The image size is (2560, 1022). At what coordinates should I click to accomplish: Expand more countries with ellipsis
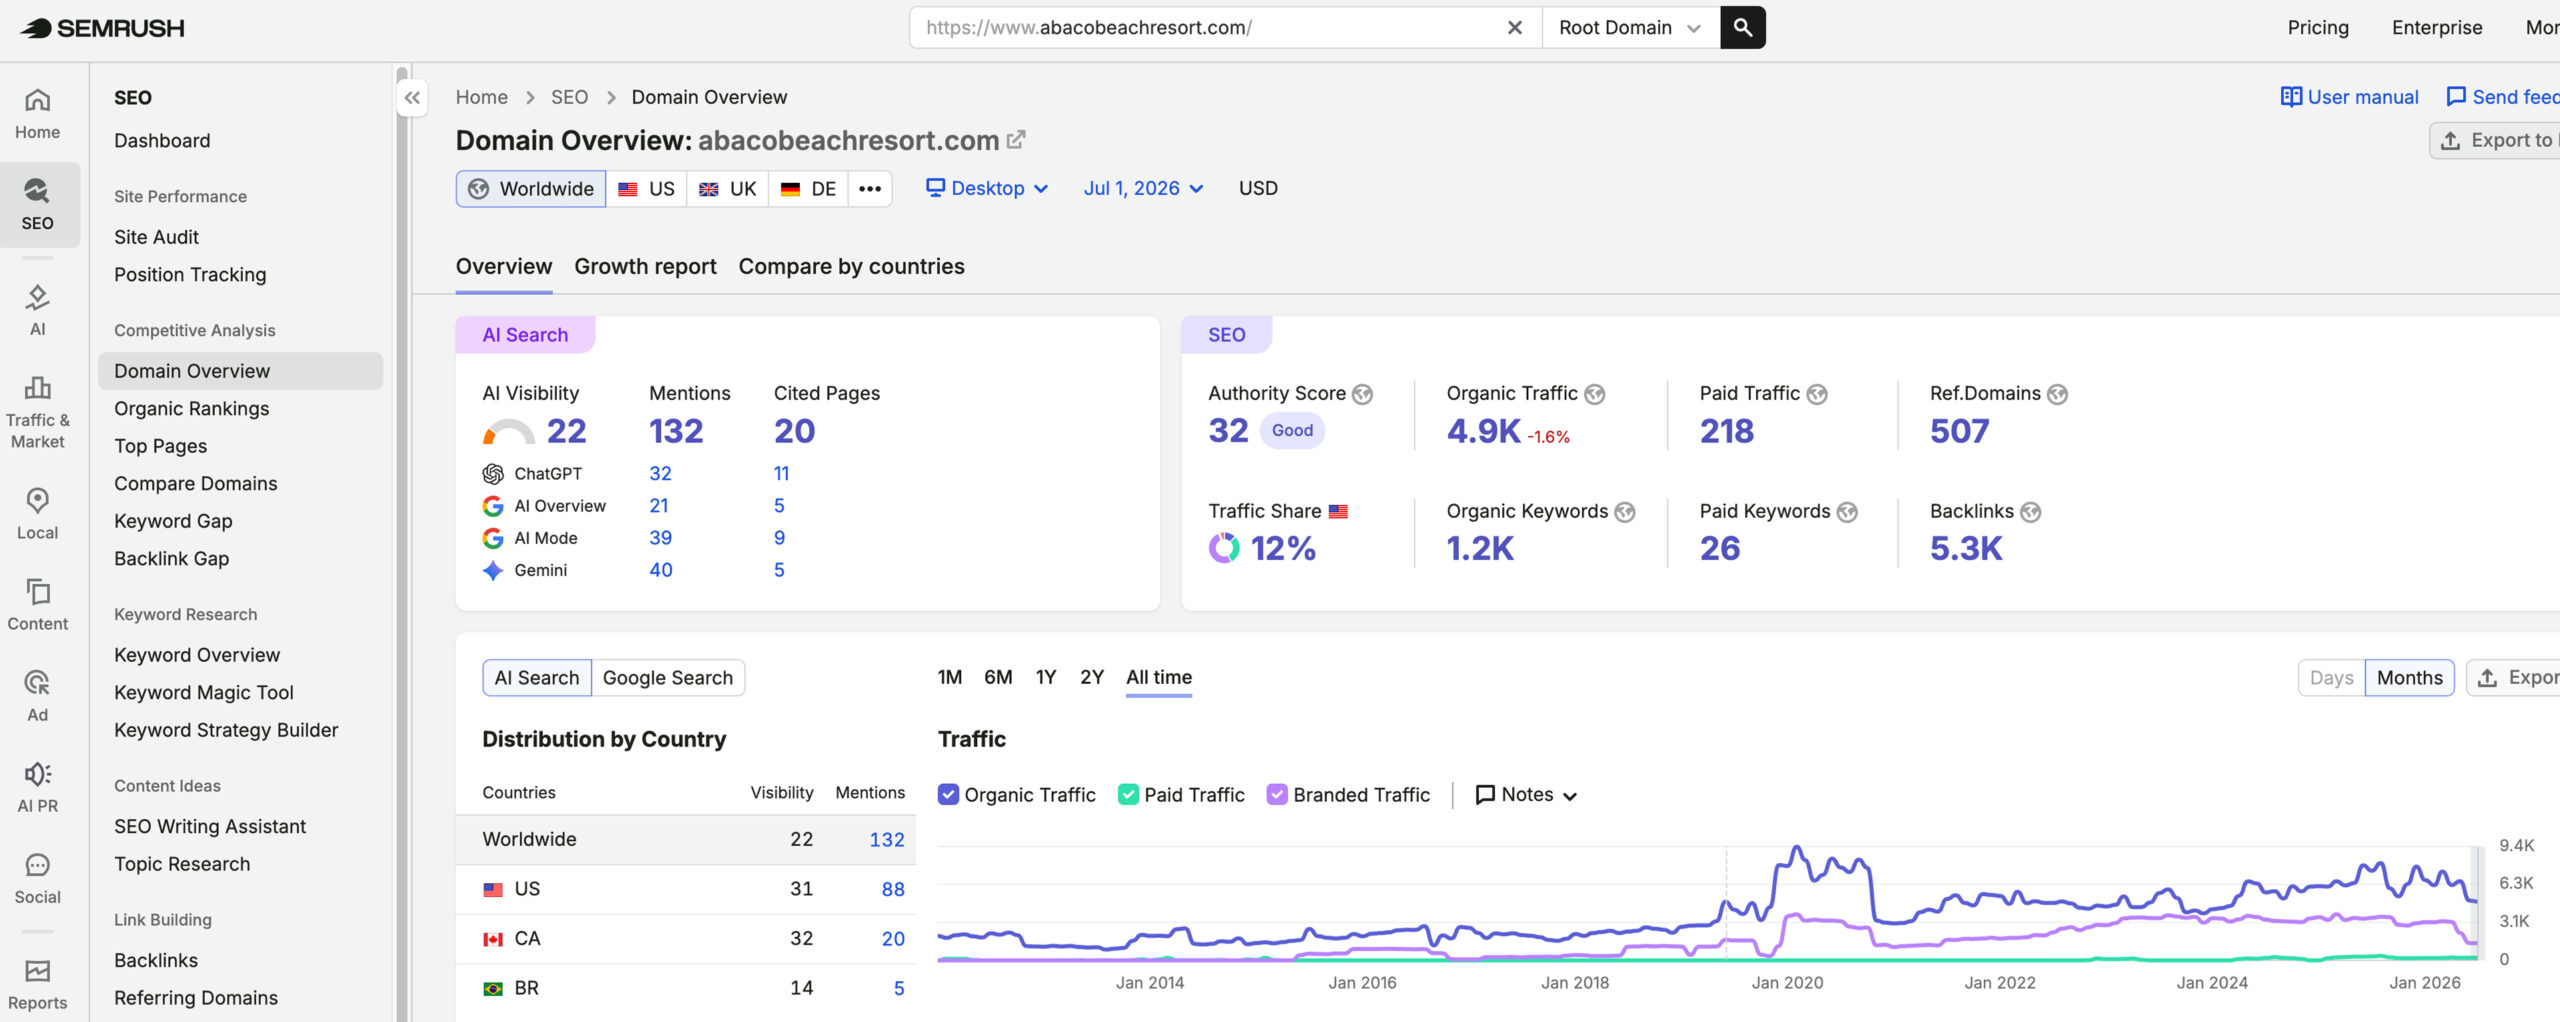pyautogui.click(x=870, y=189)
